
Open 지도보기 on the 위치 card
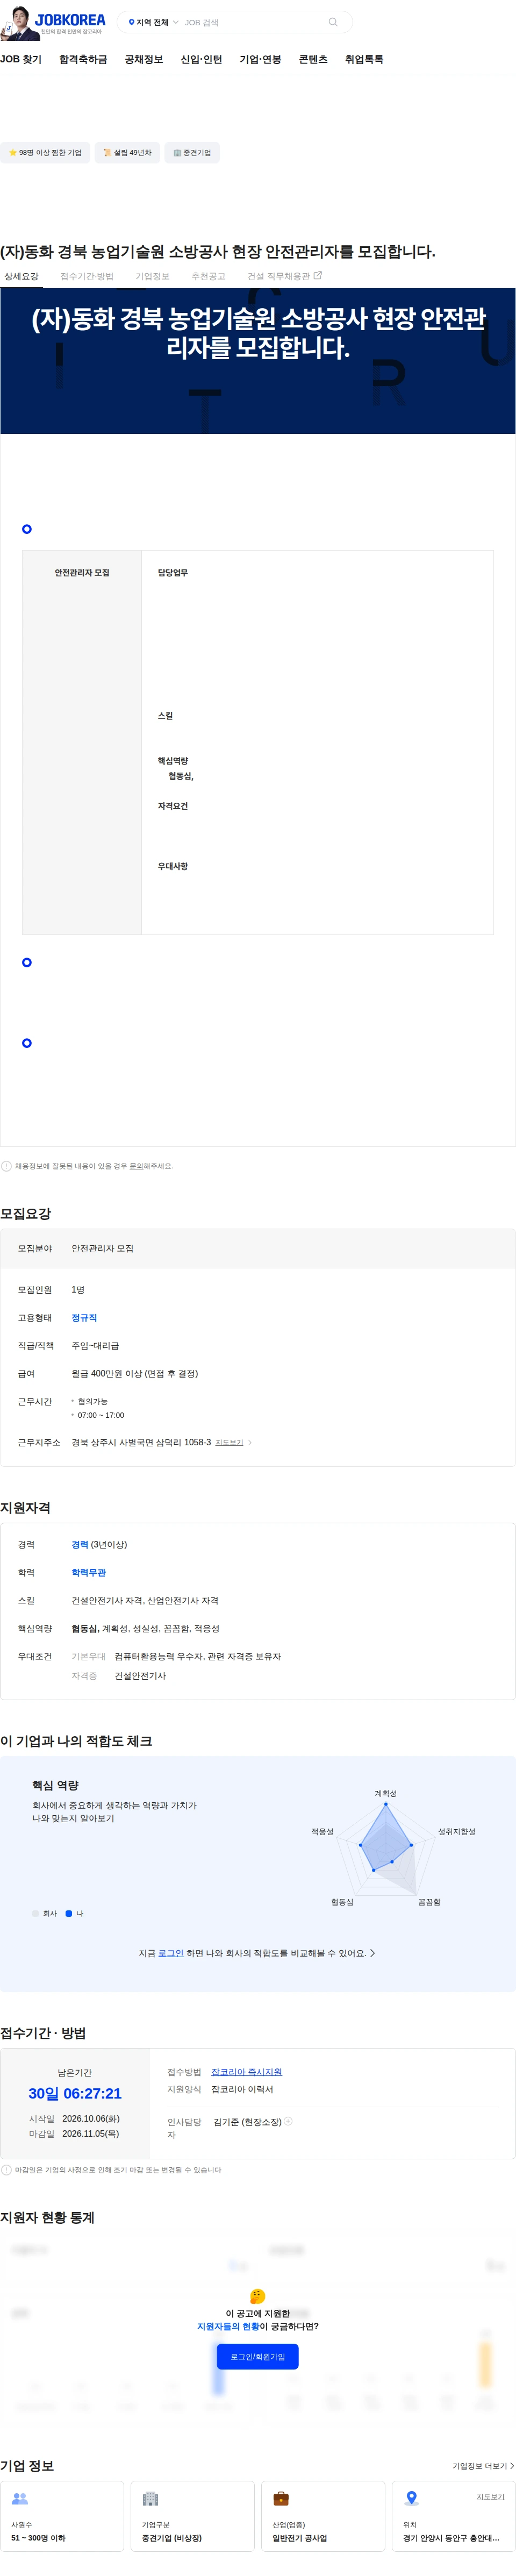[490, 2497]
